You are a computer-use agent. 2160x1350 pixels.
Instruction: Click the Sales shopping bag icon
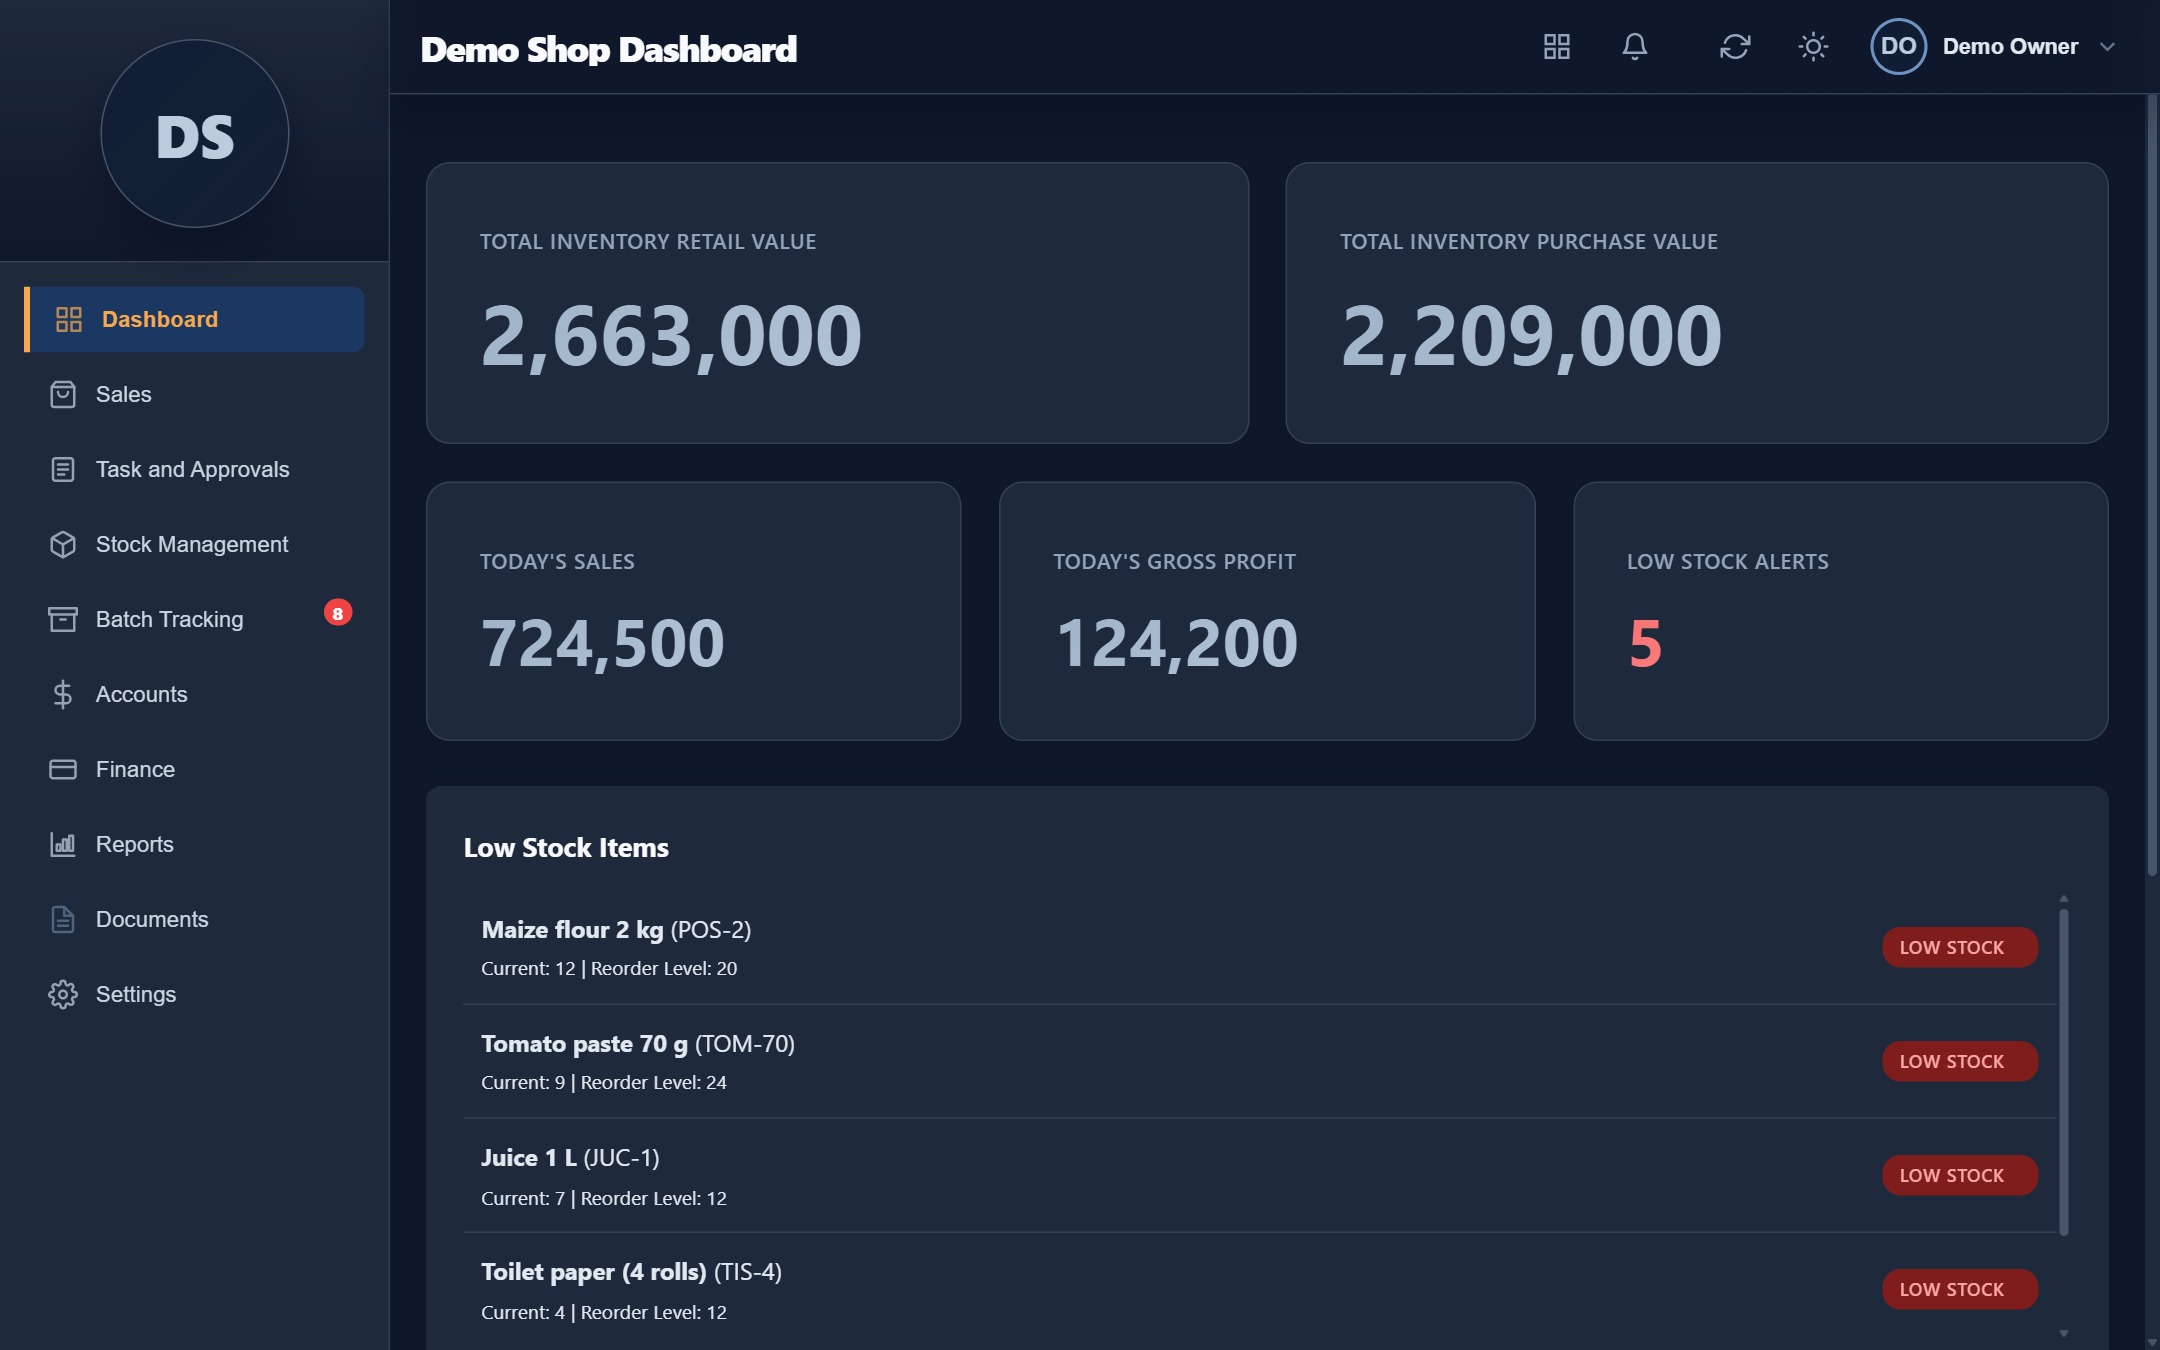tap(63, 395)
